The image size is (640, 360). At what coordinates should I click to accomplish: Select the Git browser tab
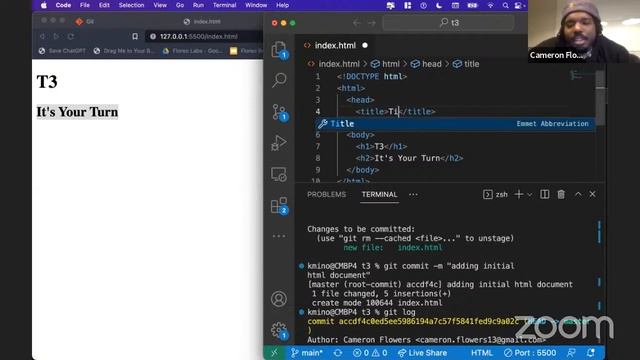(x=84, y=21)
